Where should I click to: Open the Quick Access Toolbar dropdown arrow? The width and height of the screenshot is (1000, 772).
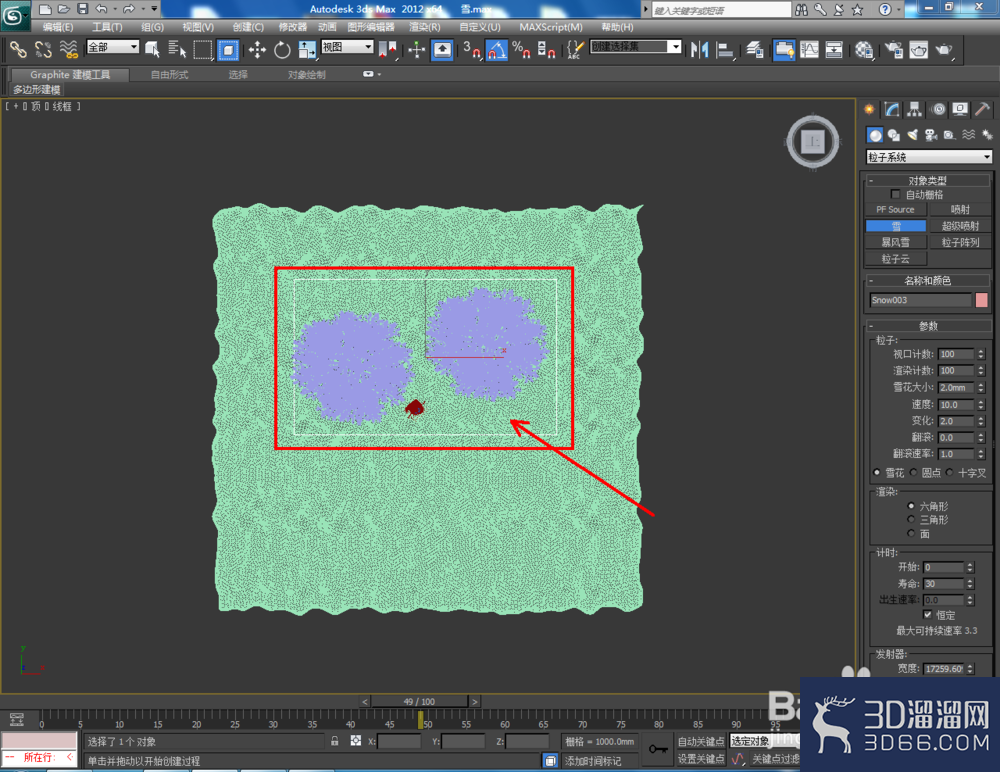click(154, 9)
